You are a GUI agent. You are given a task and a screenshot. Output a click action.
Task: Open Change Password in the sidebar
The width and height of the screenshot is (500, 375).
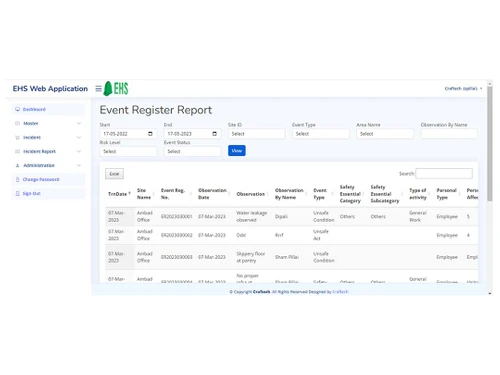49,179
